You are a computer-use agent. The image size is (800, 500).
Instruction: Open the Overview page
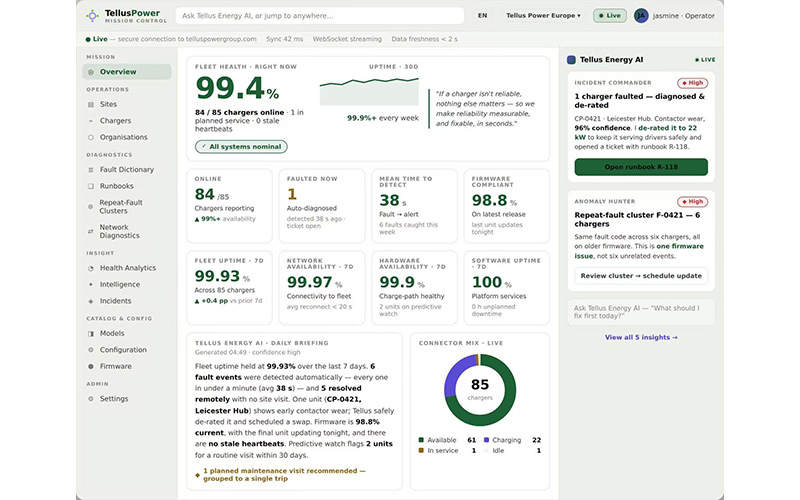click(127, 72)
